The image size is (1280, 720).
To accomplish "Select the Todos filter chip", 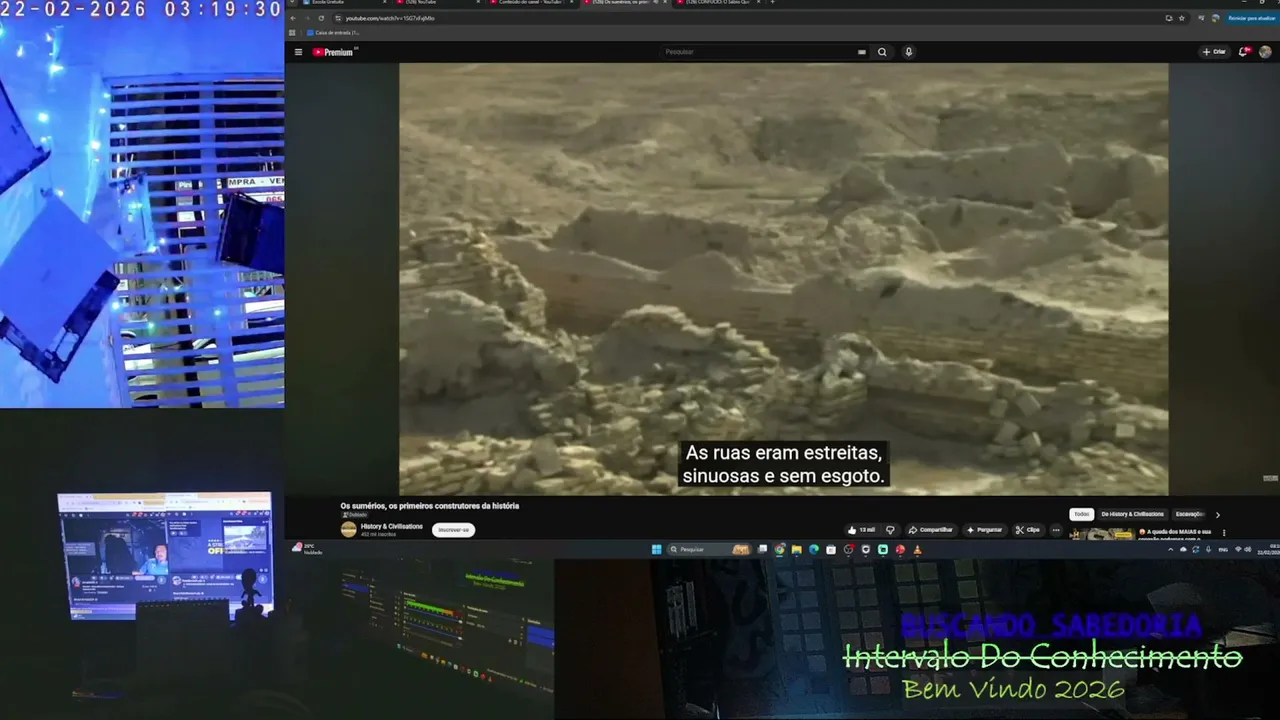I will (x=1081, y=514).
